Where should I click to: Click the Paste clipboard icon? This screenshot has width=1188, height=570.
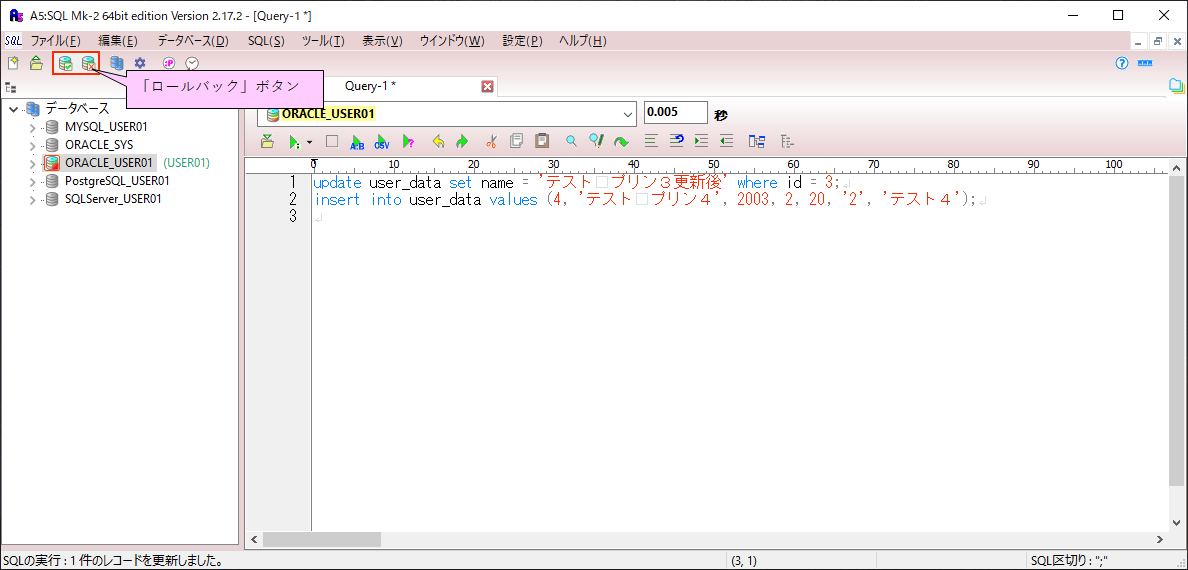(x=542, y=142)
